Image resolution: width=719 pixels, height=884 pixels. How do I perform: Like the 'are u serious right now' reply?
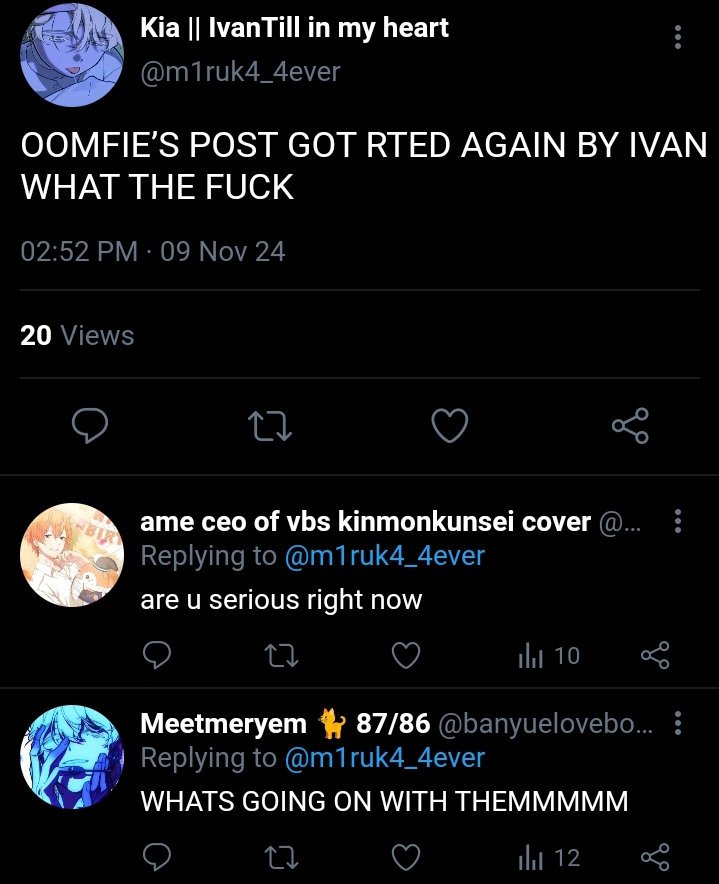click(406, 655)
